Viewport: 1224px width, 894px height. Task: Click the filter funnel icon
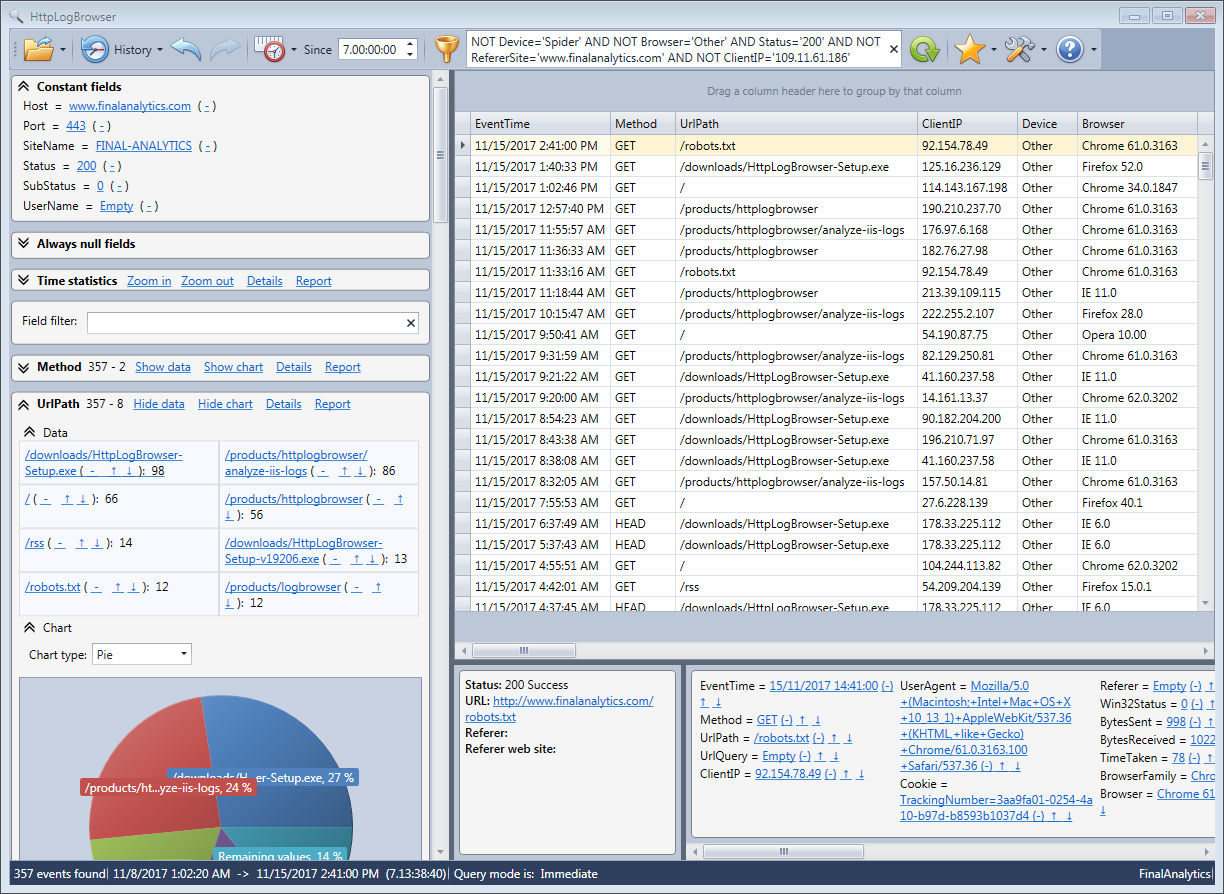pyautogui.click(x=446, y=49)
